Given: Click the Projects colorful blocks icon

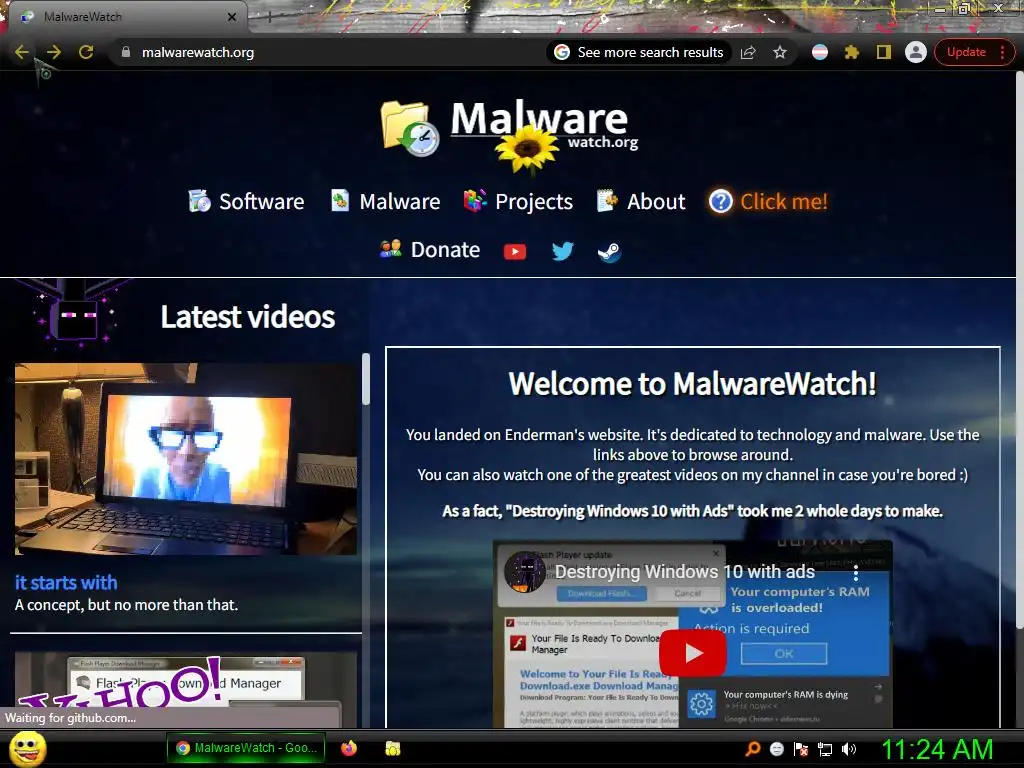Looking at the screenshot, I should coord(475,200).
